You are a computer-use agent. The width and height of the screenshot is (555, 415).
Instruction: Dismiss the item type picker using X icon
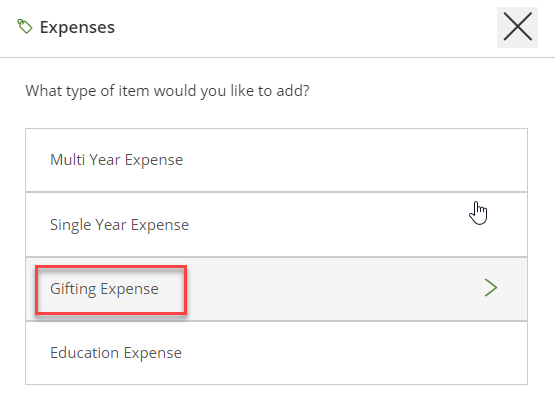point(517,27)
